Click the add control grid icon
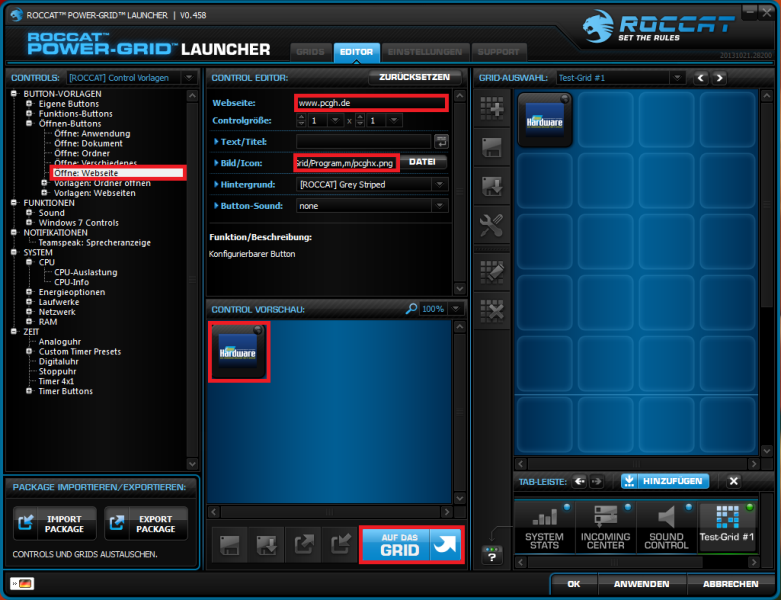 point(492,108)
